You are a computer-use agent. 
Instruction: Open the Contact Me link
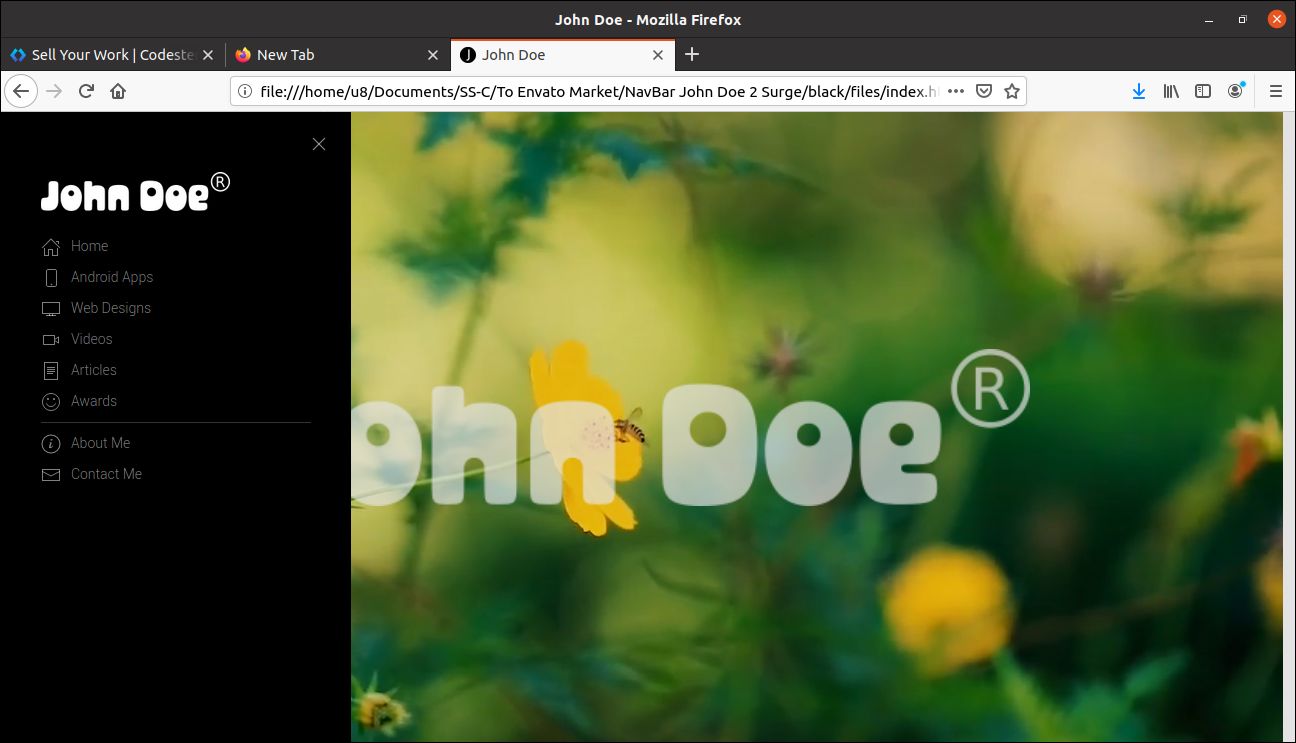tap(106, 474)
